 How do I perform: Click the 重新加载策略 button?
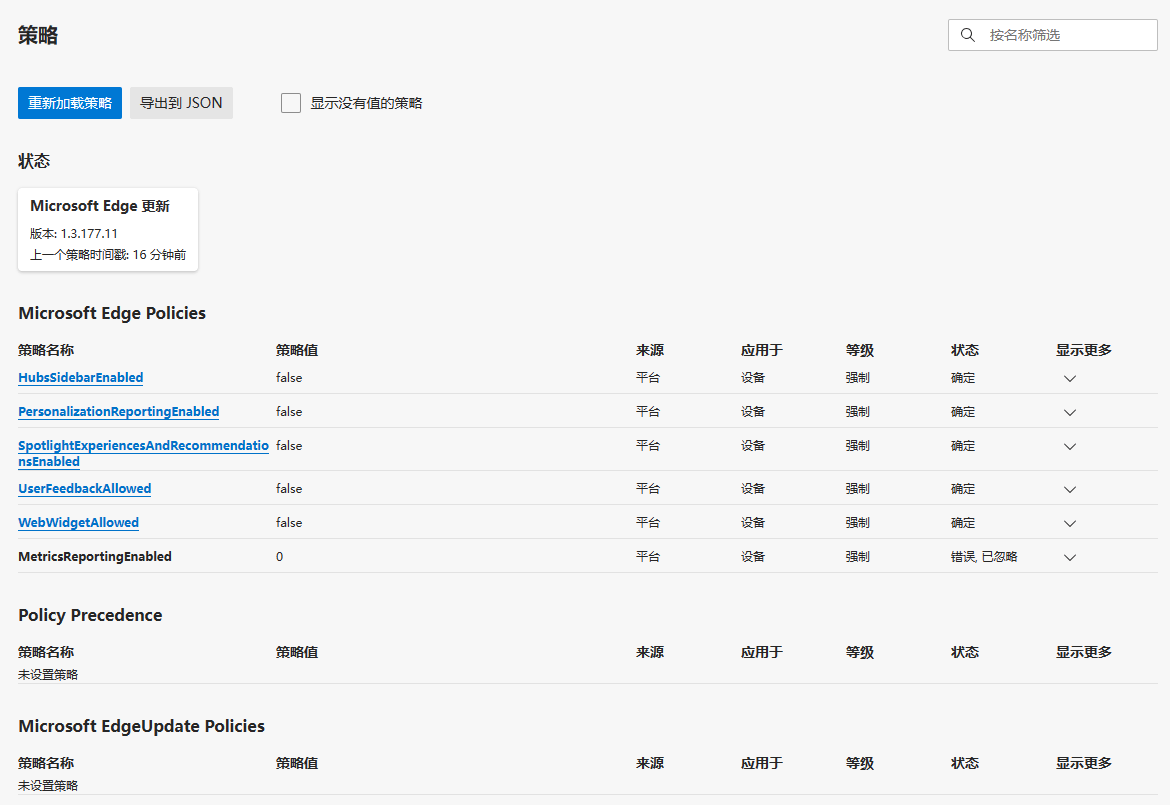(x=70, y=103)
